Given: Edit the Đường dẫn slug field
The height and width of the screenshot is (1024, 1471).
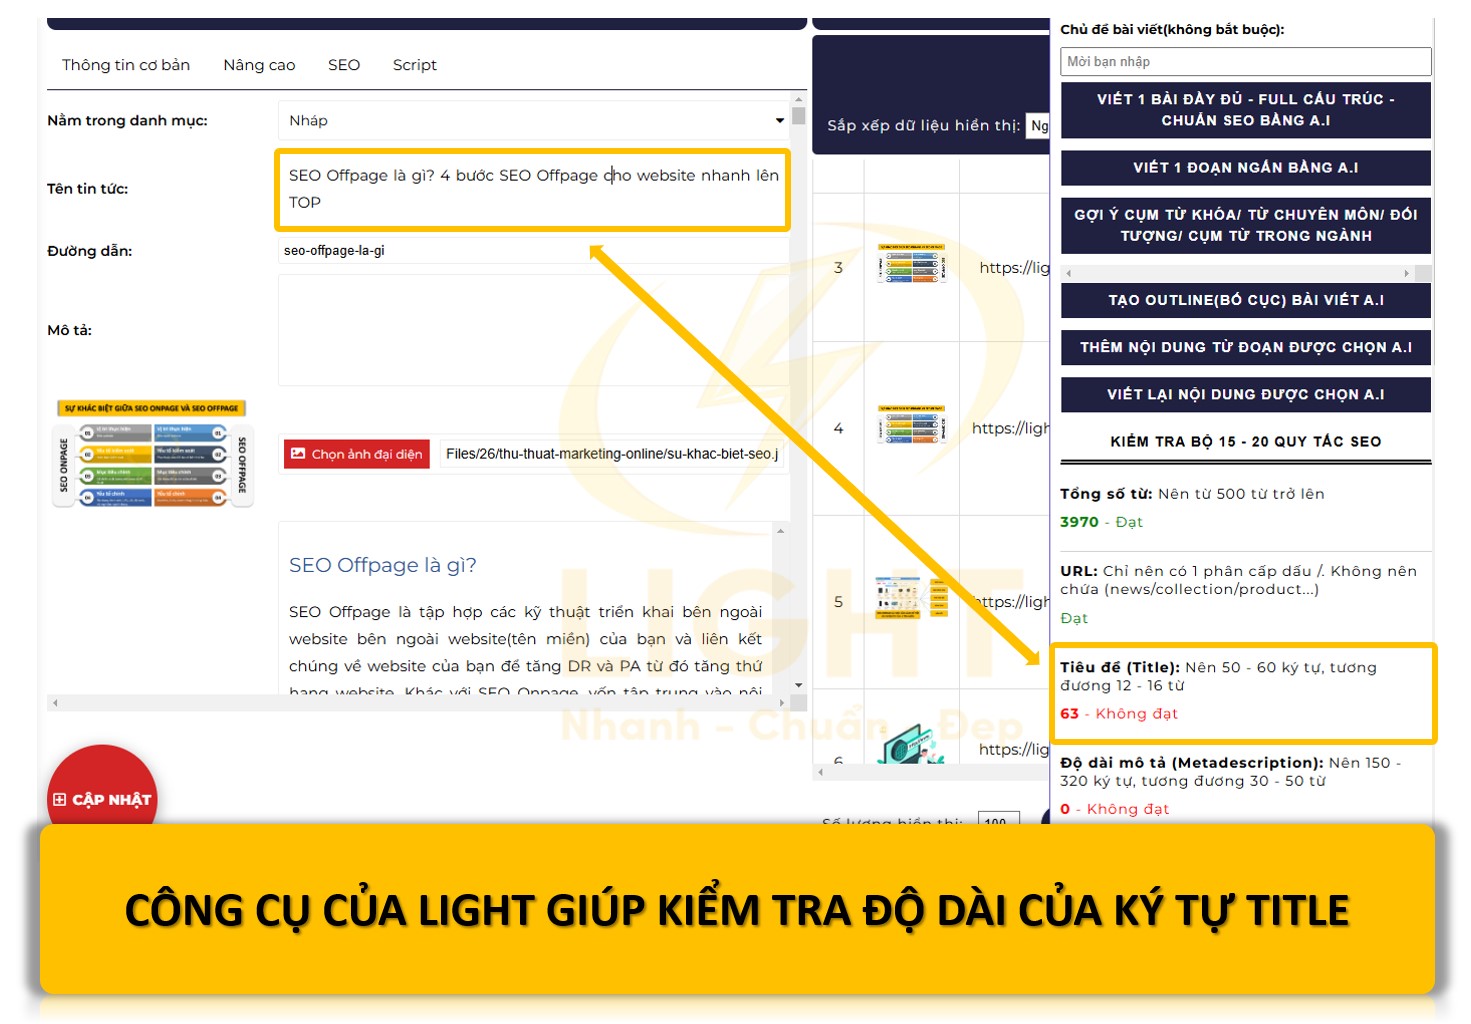Looking at the screenshot, I should (533, 250).
